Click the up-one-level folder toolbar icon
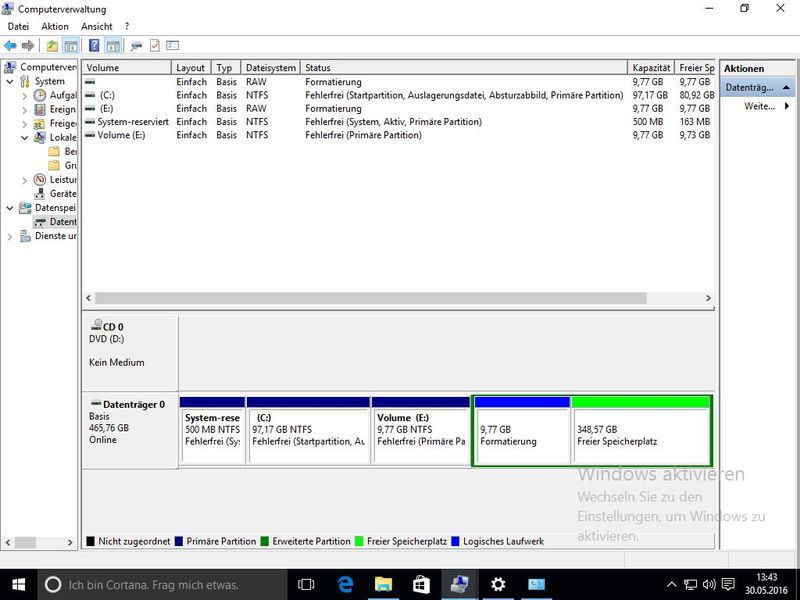 pos(52,46)
